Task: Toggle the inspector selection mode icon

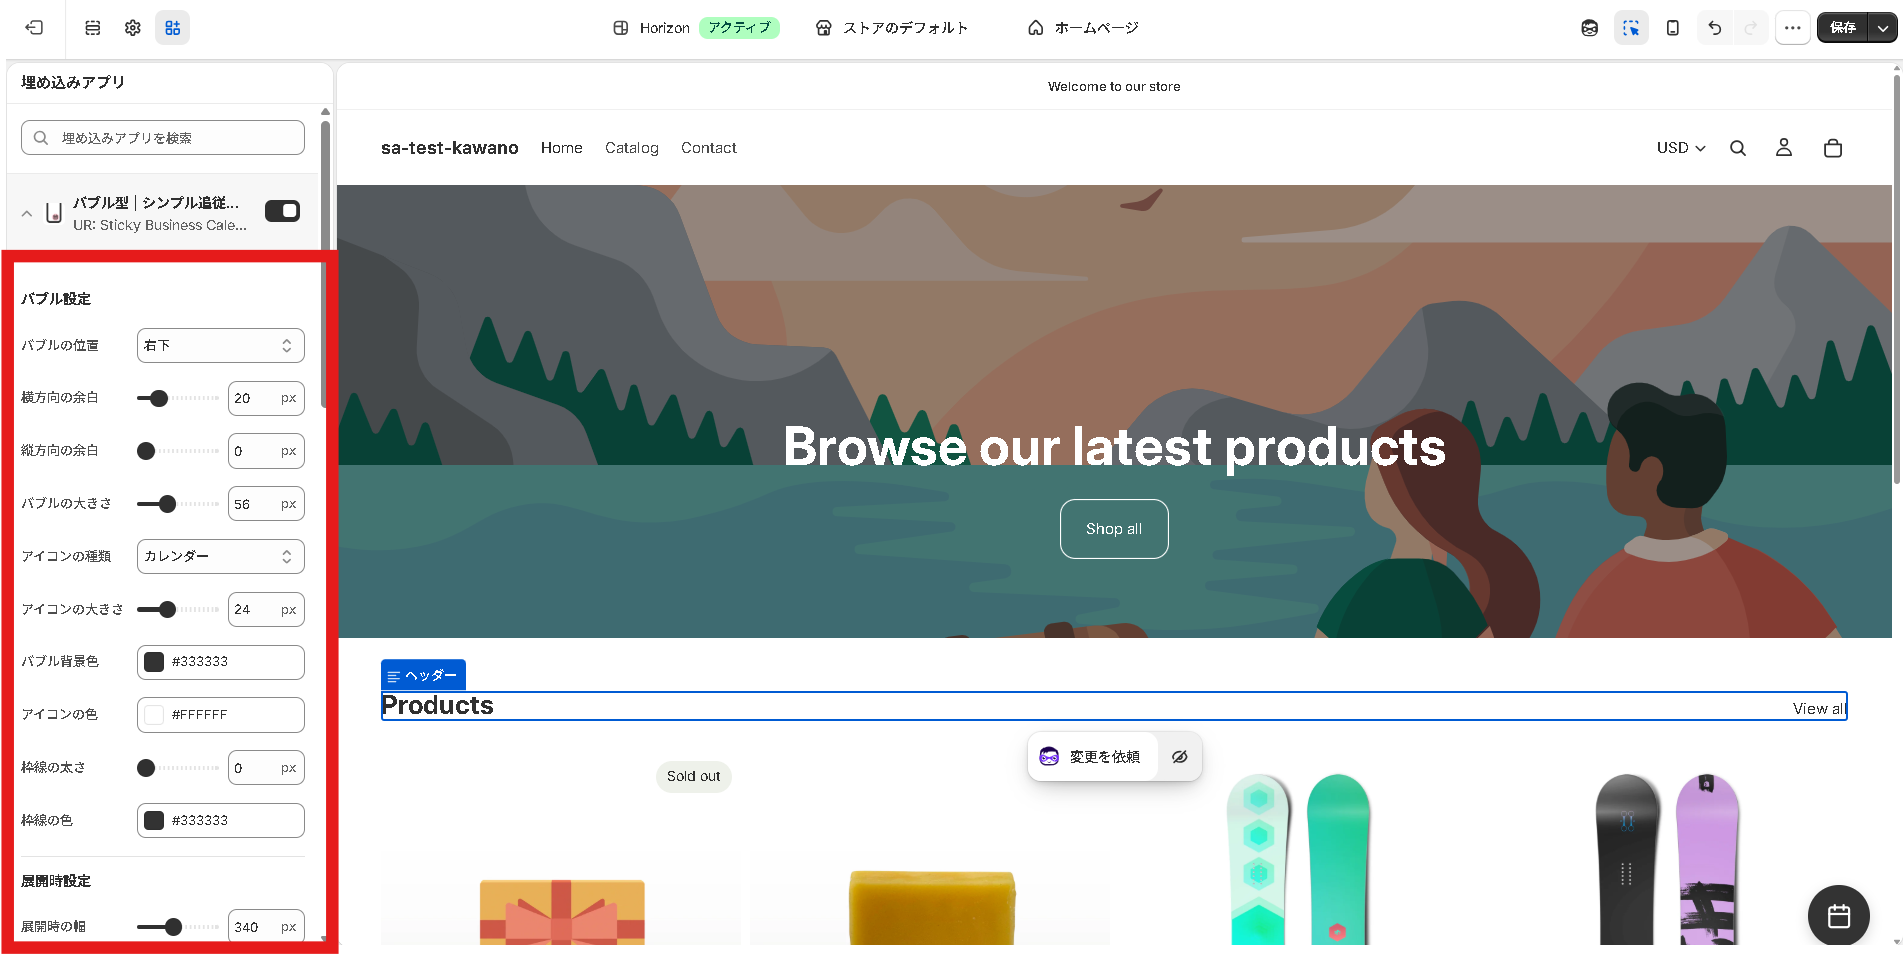Action: click(x=1631, y=28)
